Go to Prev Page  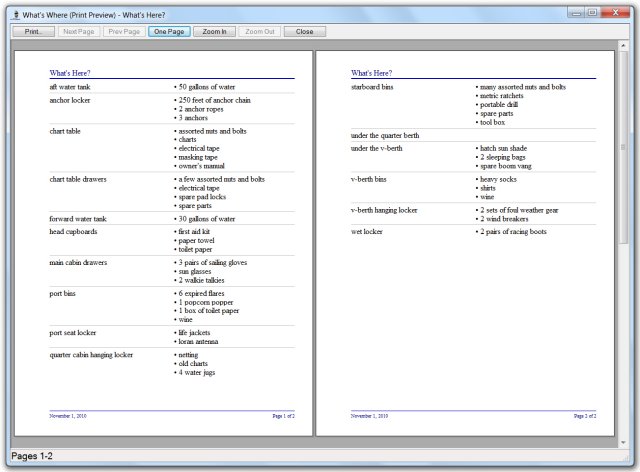(x=123, y=32)
